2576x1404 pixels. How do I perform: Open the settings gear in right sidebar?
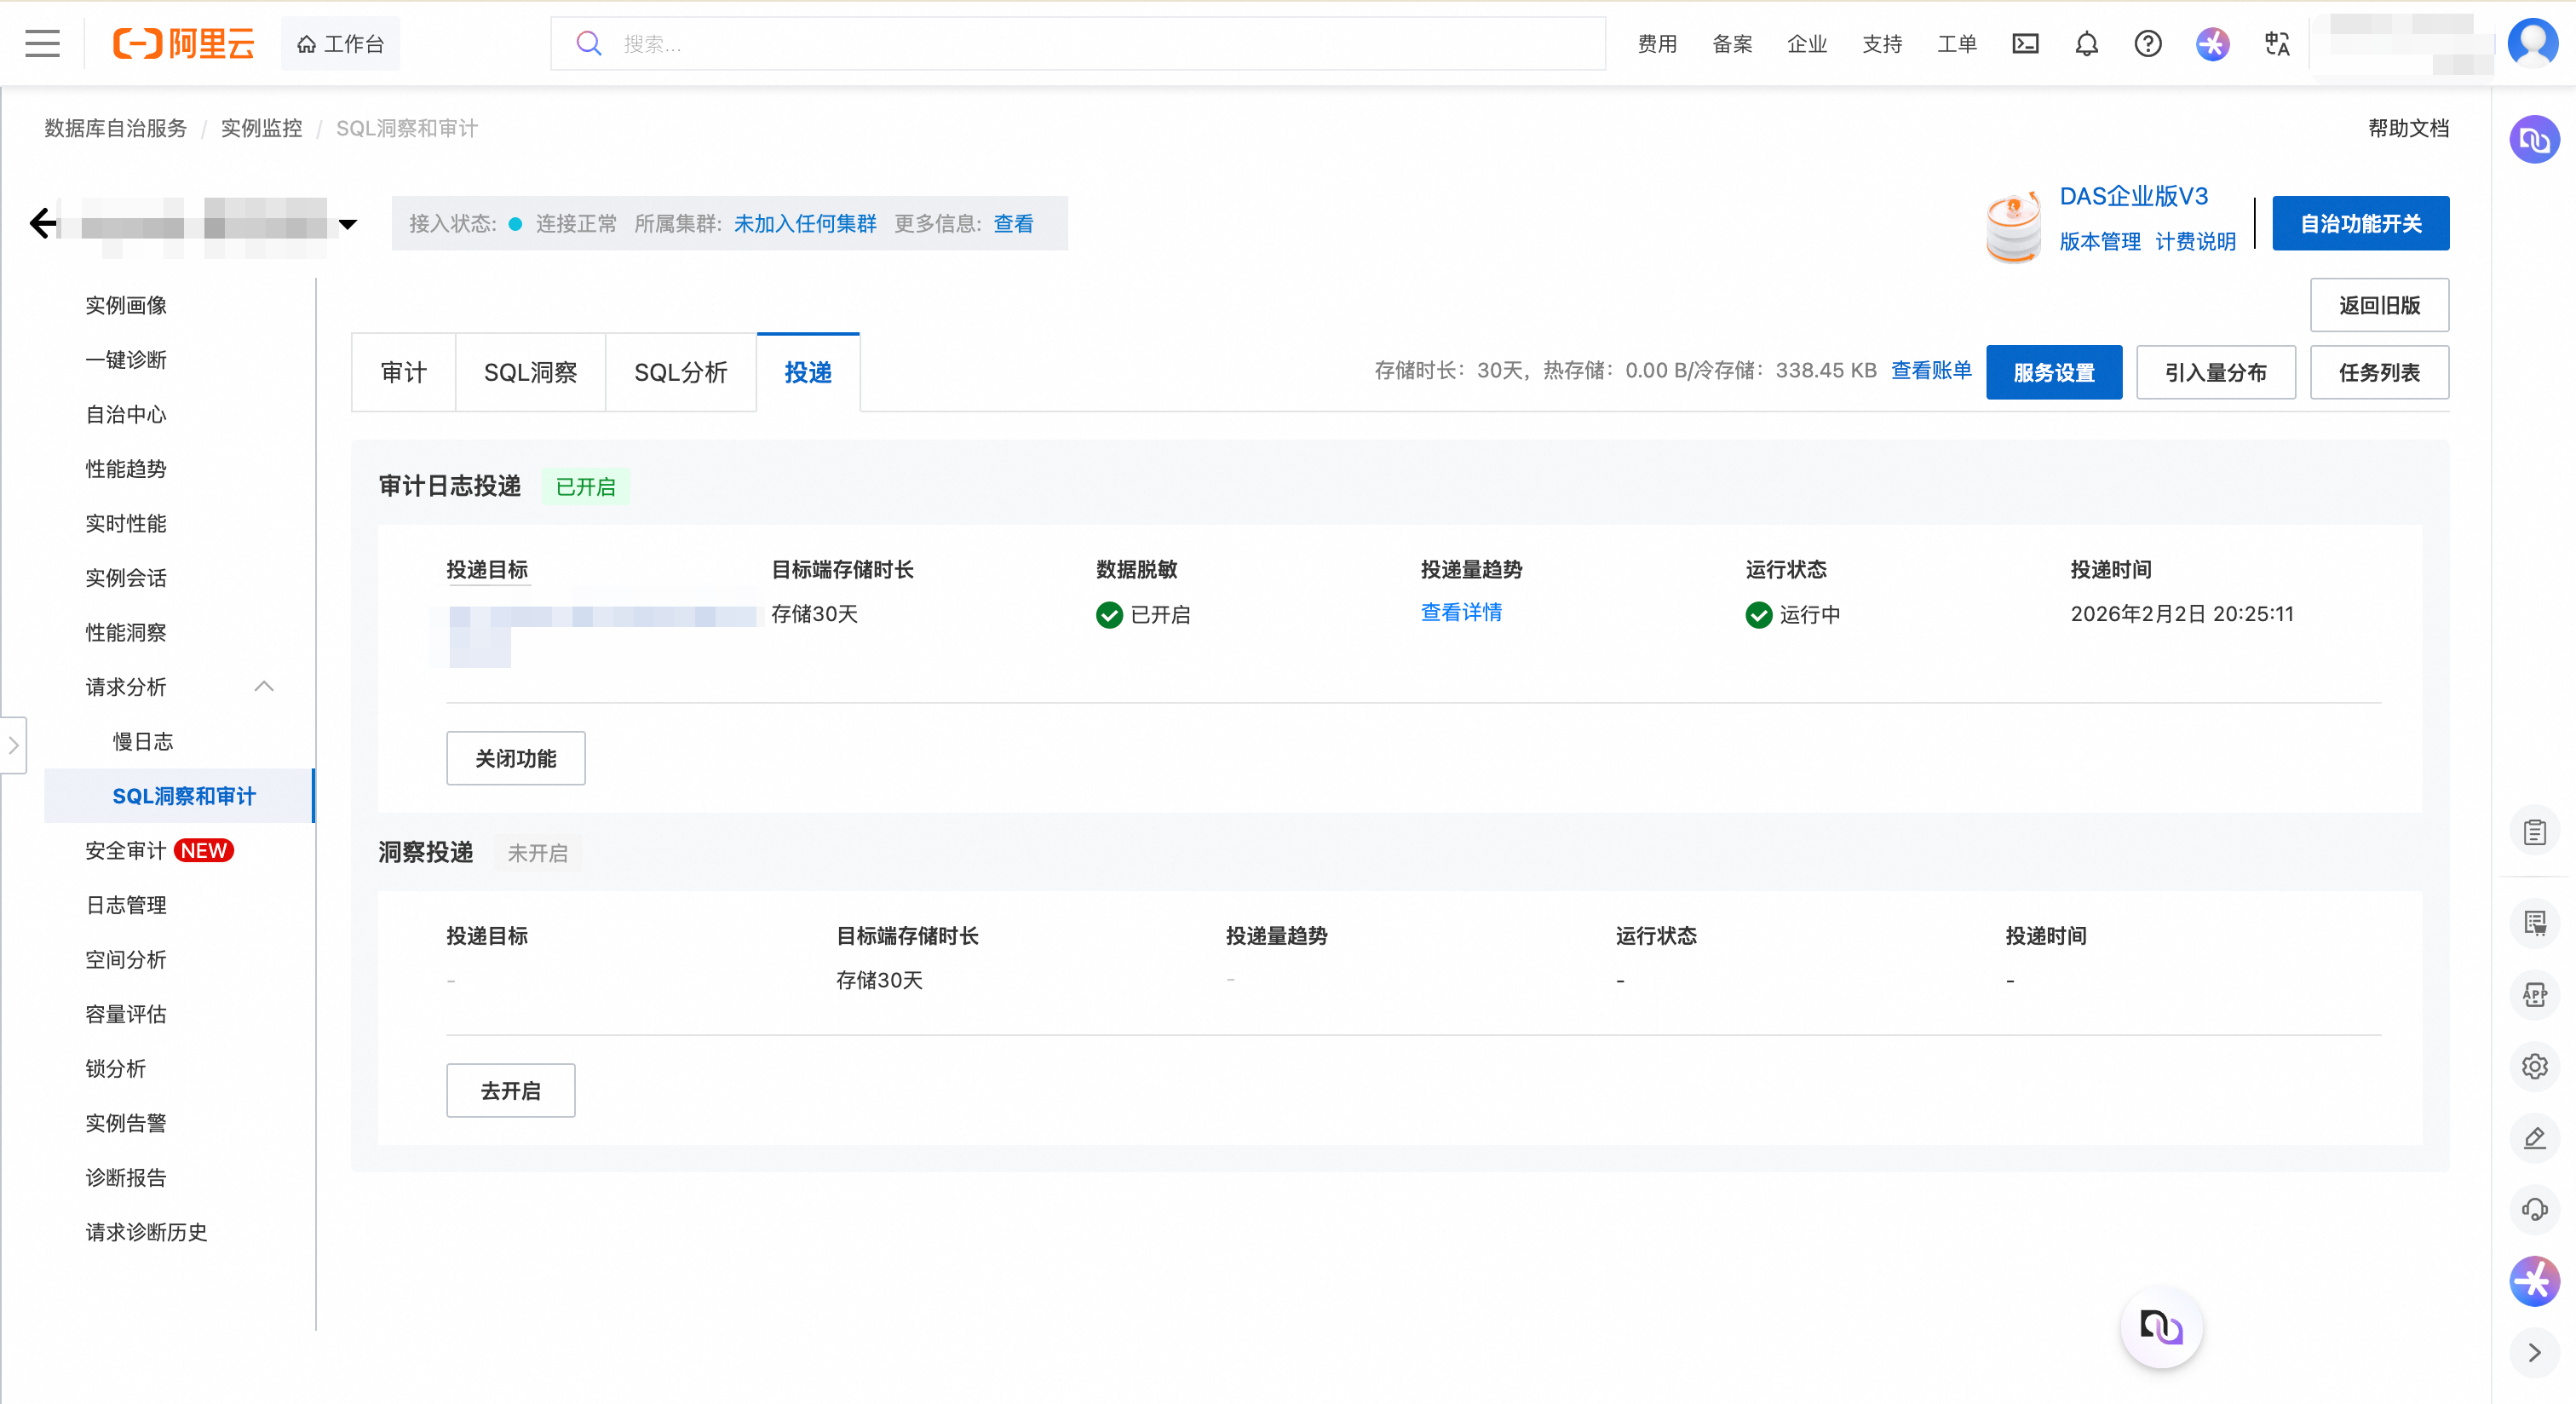click(x=2534, y=1066)
